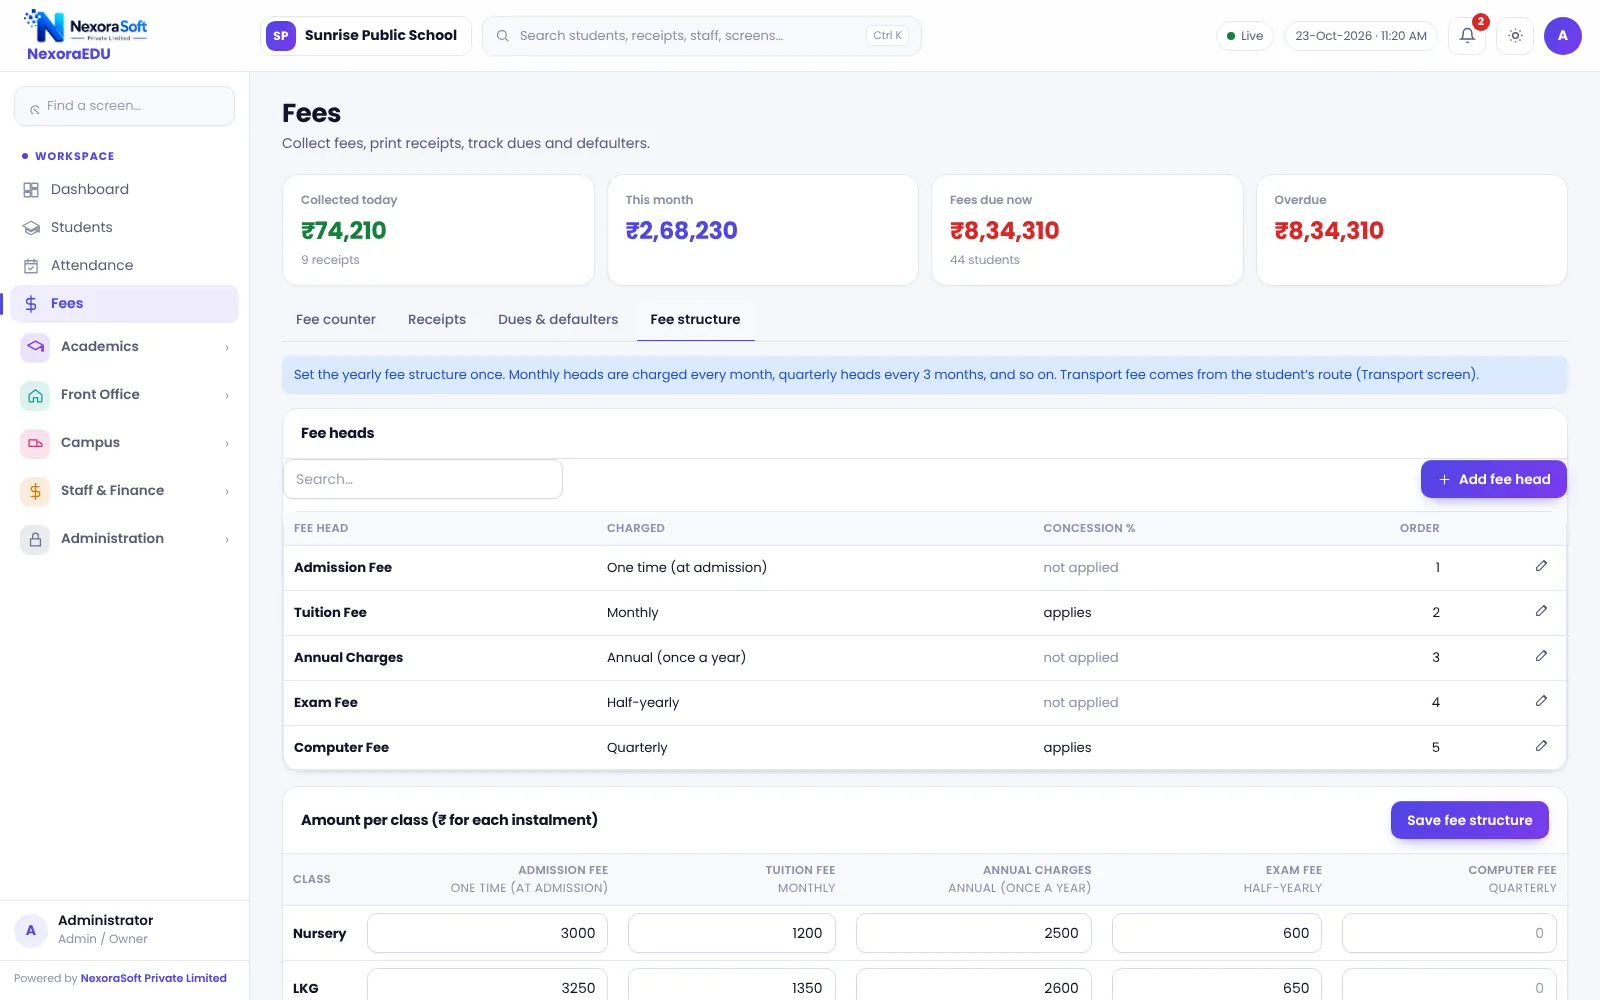Click the Add fee head button

point(1493,479)
